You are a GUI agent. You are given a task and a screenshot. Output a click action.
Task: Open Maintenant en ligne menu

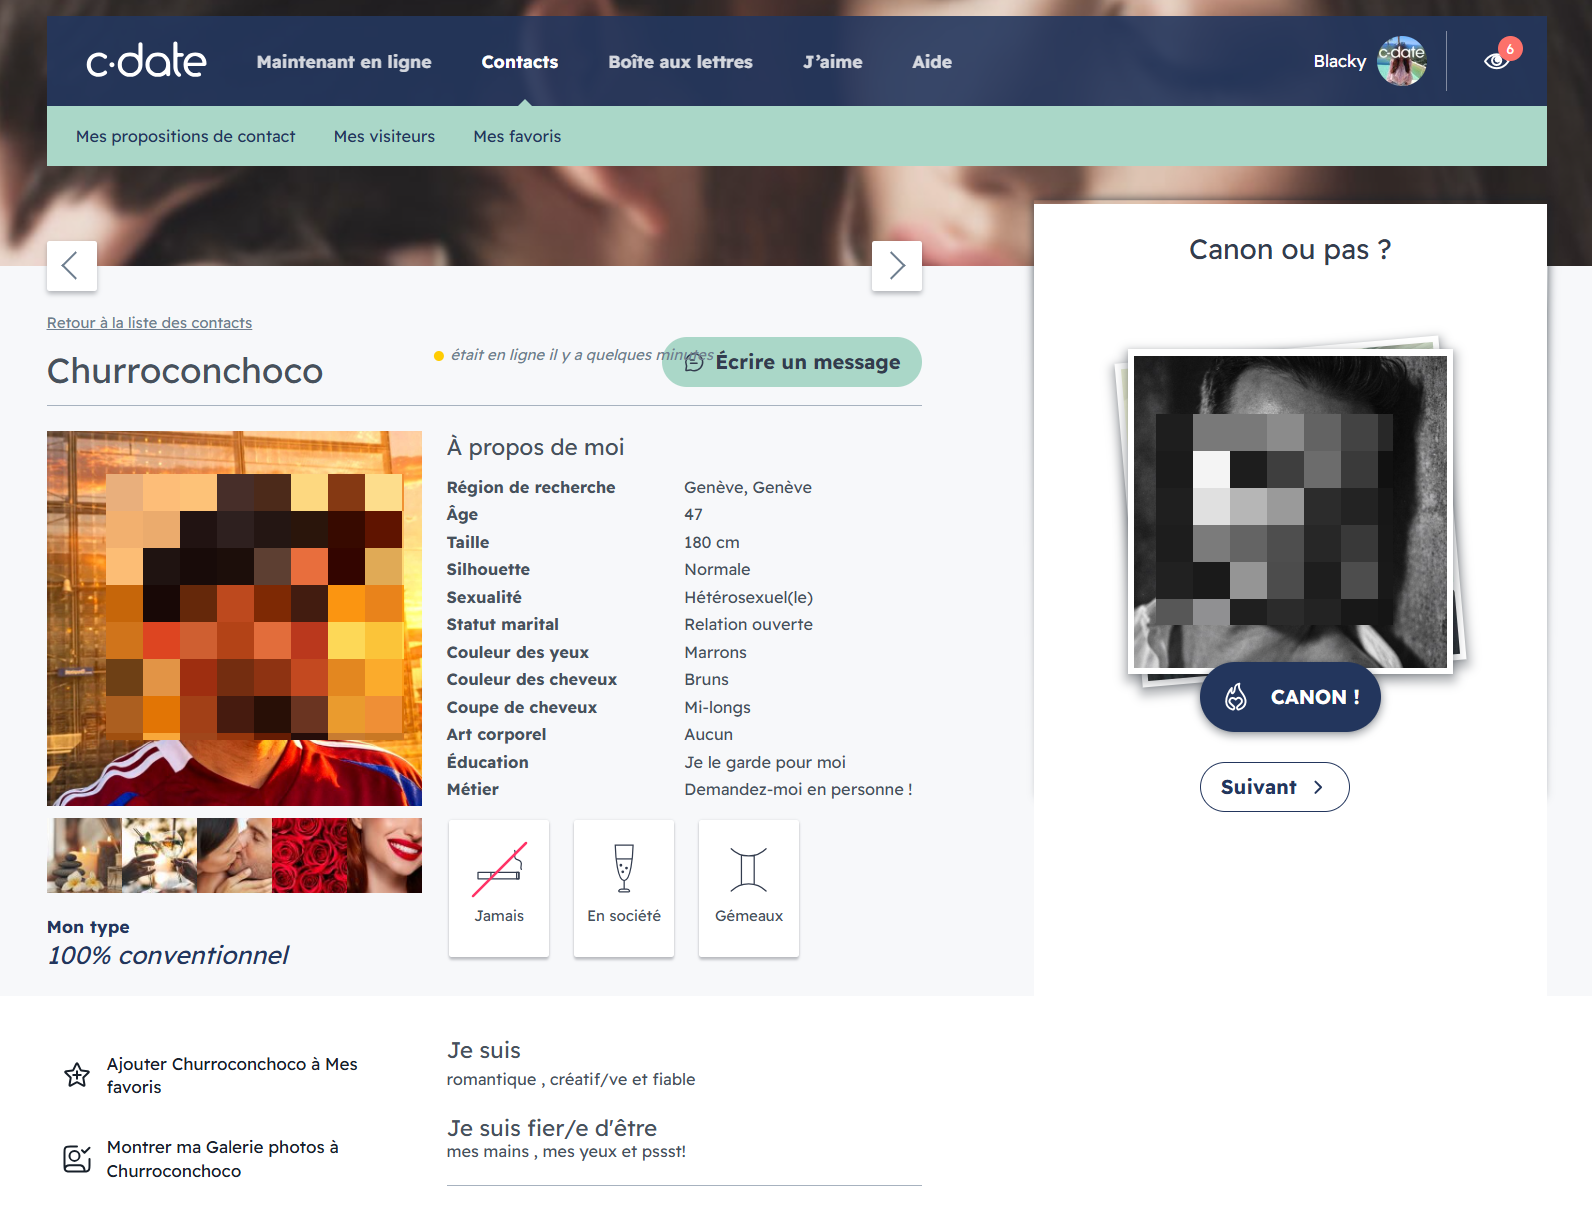[x=344, y=62]
